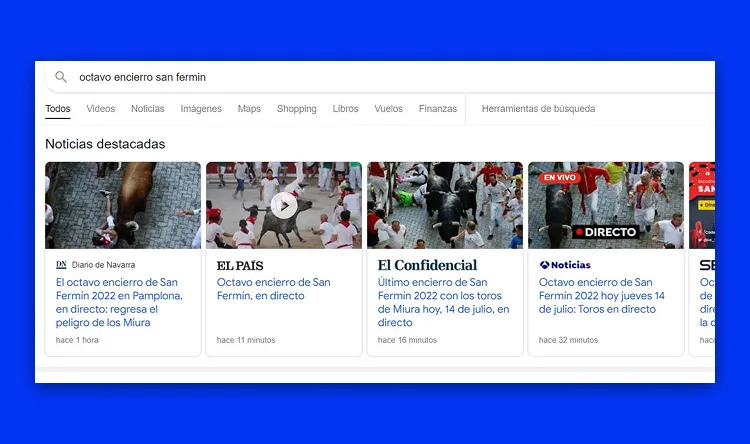Click the DIRECTO label on thumbnail
Viewport: 750px width, 444px height.
(x=606, y=232)
